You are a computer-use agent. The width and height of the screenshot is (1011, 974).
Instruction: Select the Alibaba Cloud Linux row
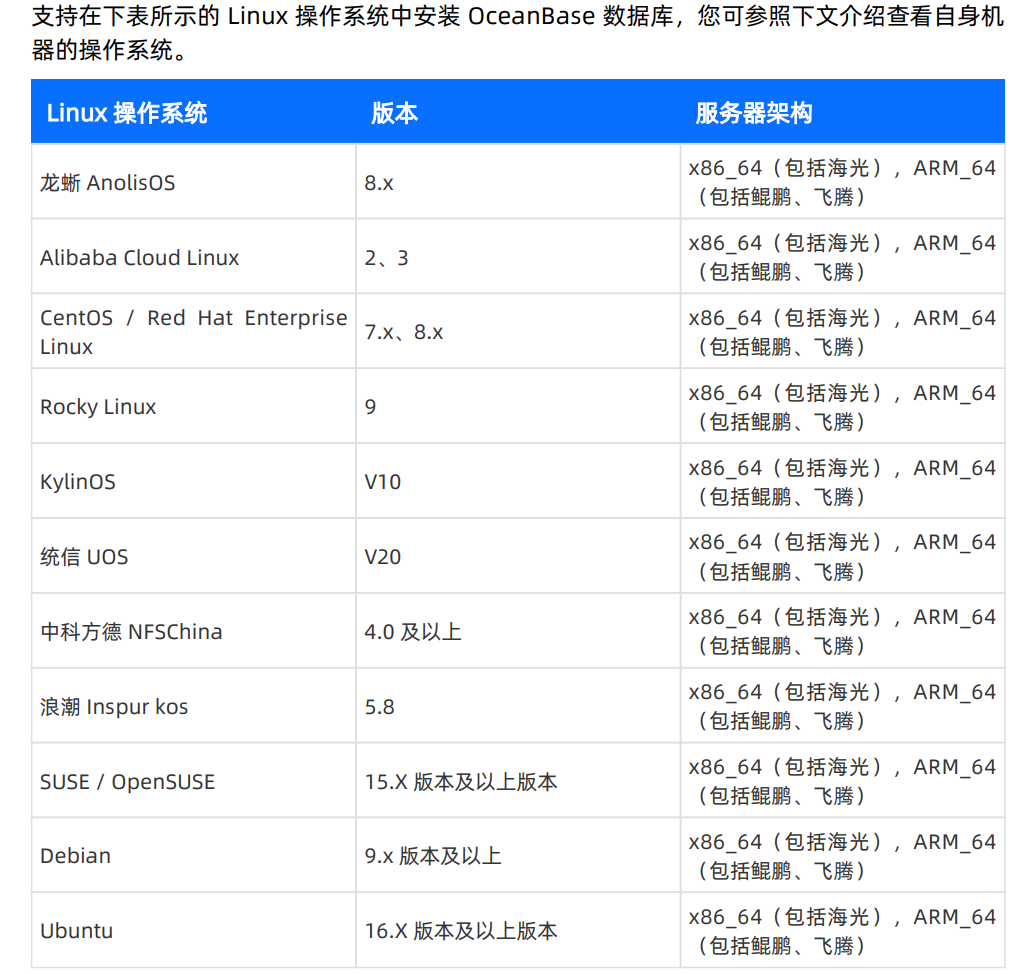pyautogui.click(x=139, y=257)
